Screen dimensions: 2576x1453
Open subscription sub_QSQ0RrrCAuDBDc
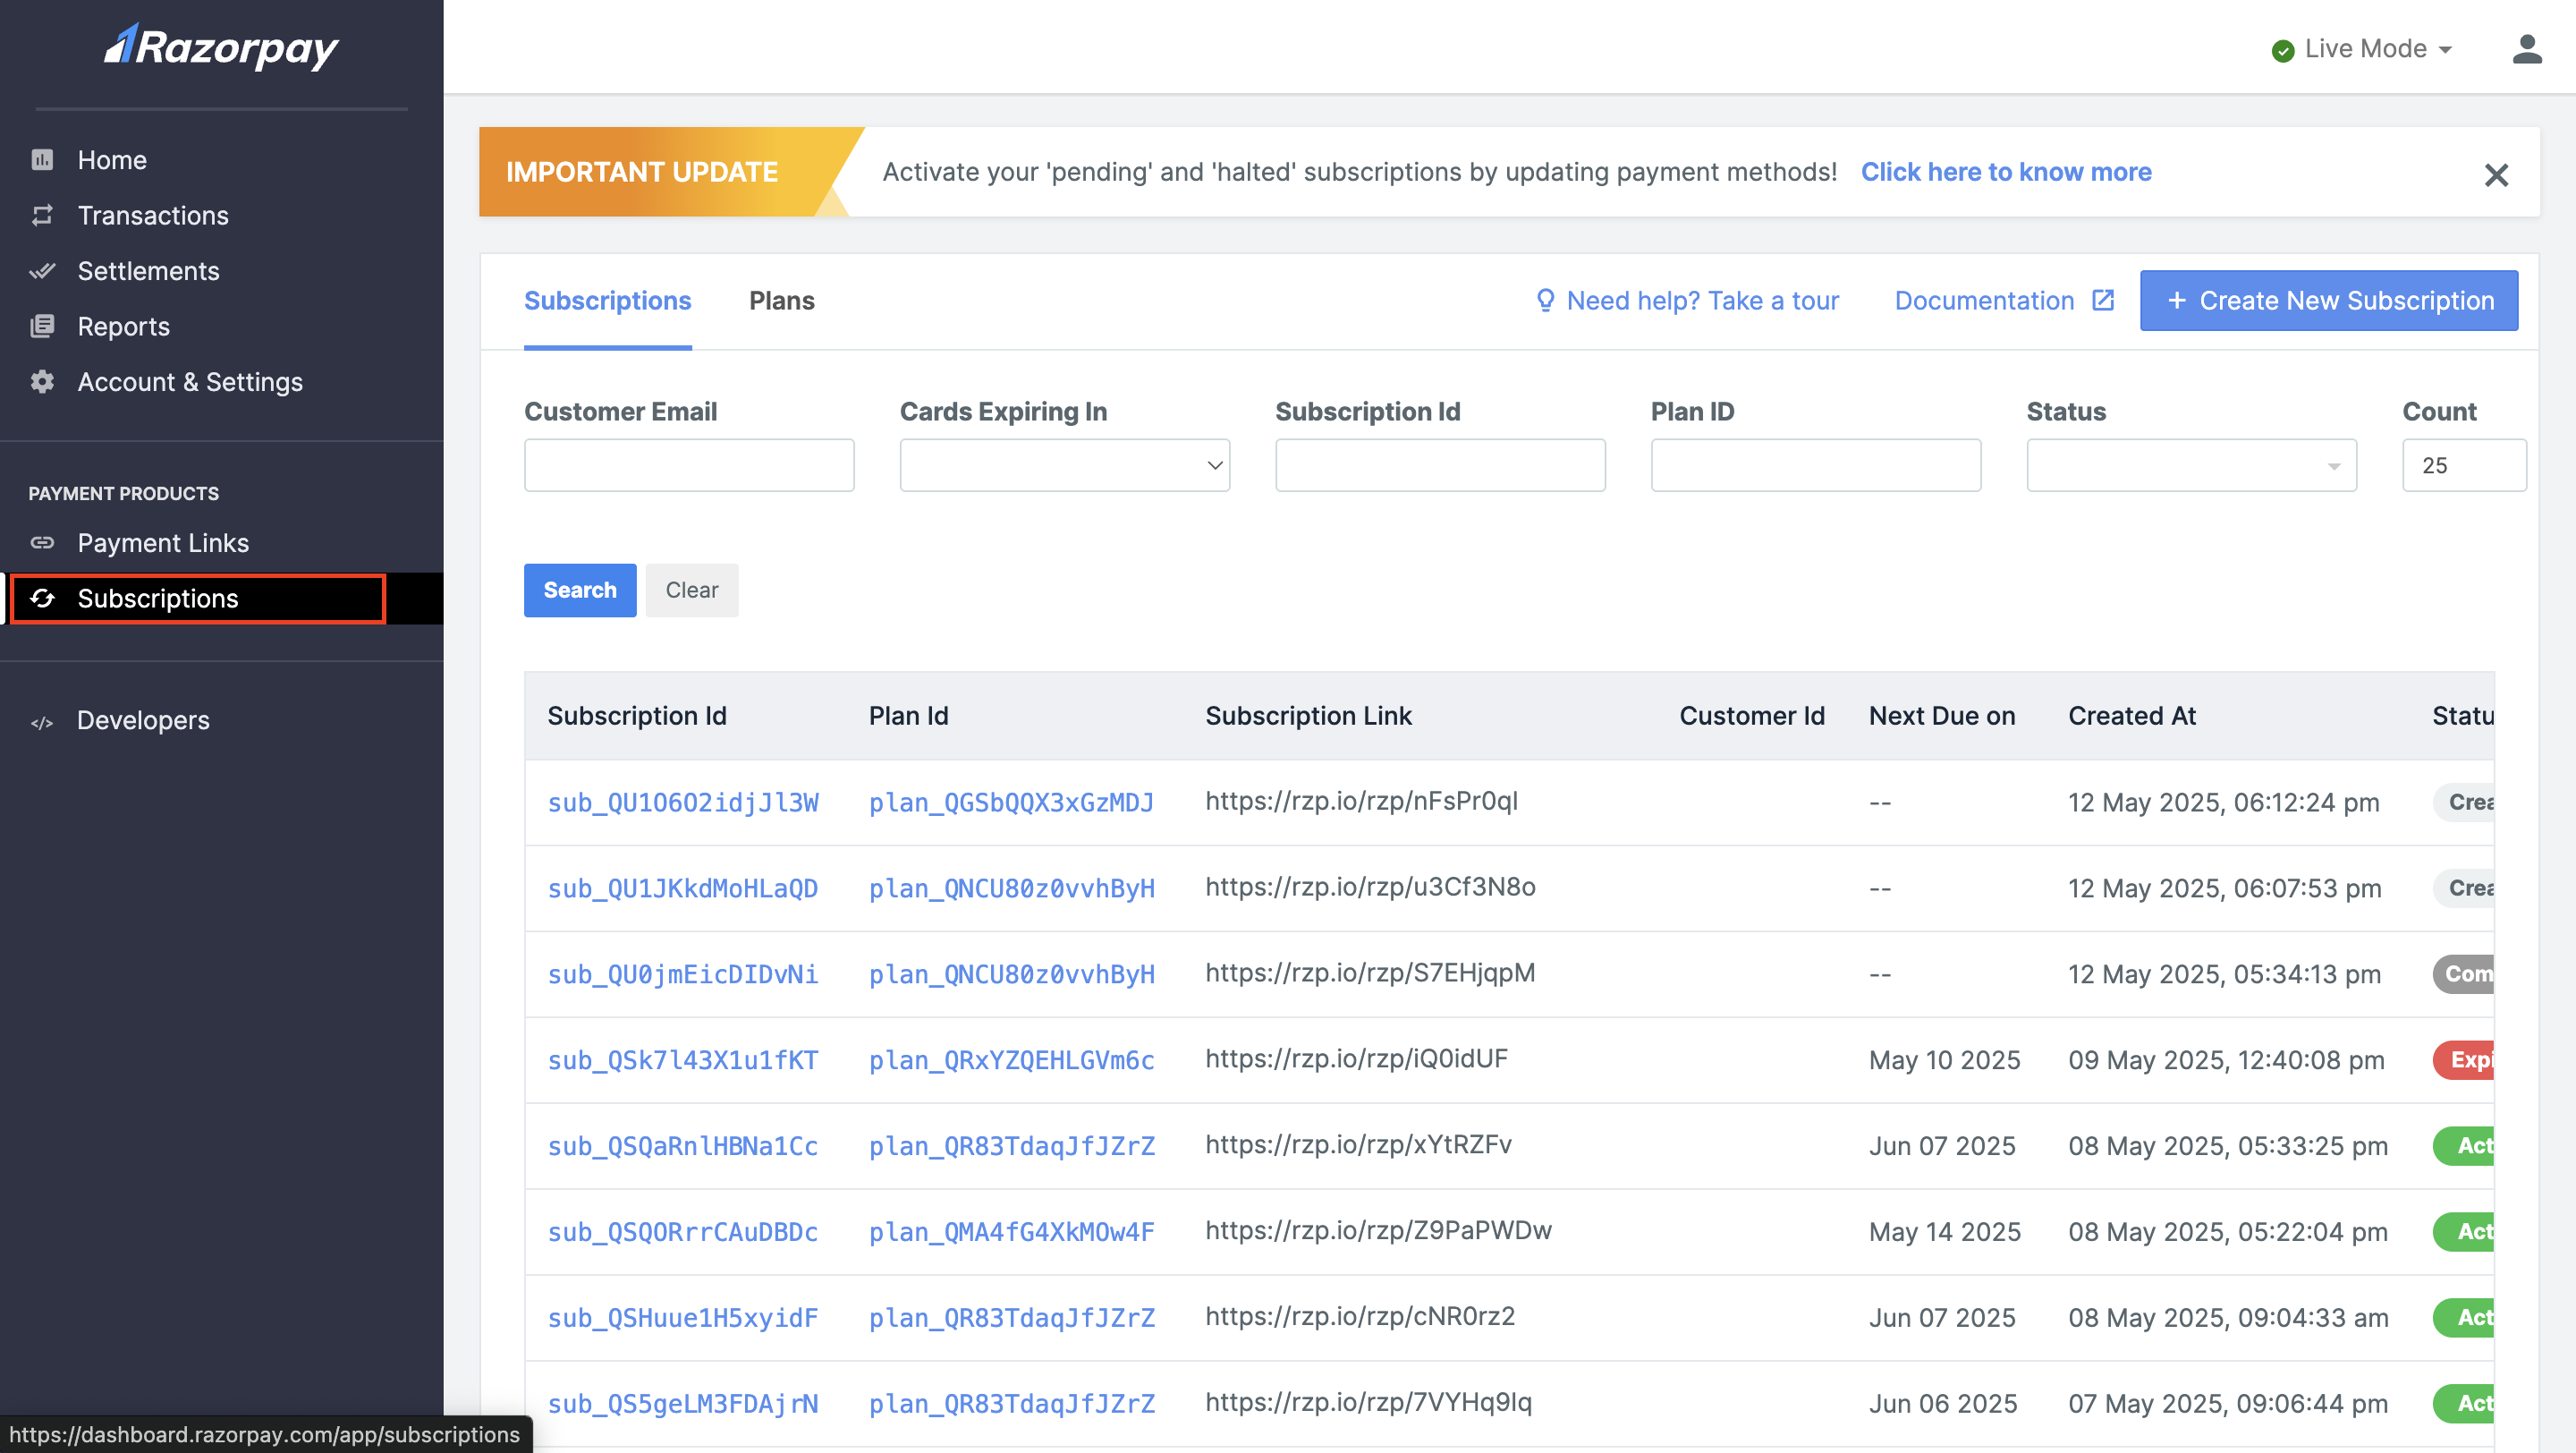683,1232
